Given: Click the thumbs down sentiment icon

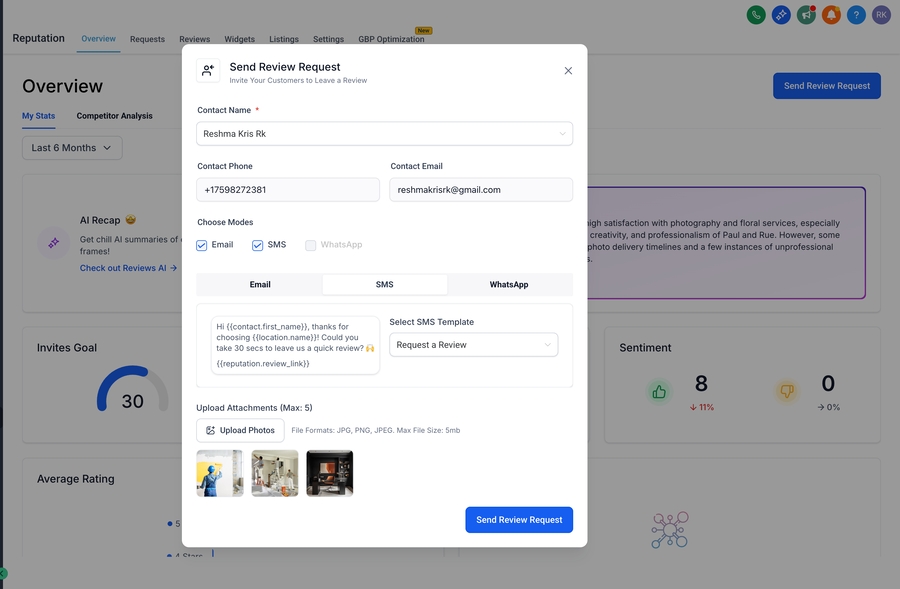Looking at the screenshot, I should coord(786,392).
